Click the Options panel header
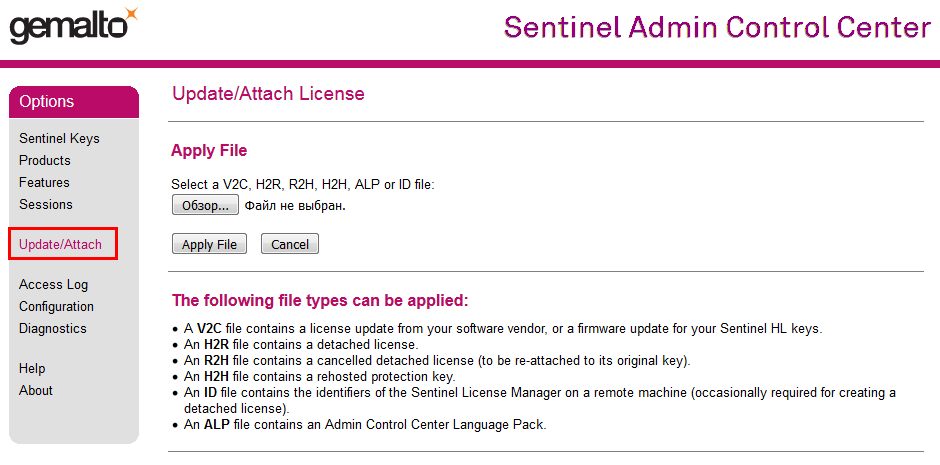The width and height of the screenshot is (940, 465). click(74, 102)
